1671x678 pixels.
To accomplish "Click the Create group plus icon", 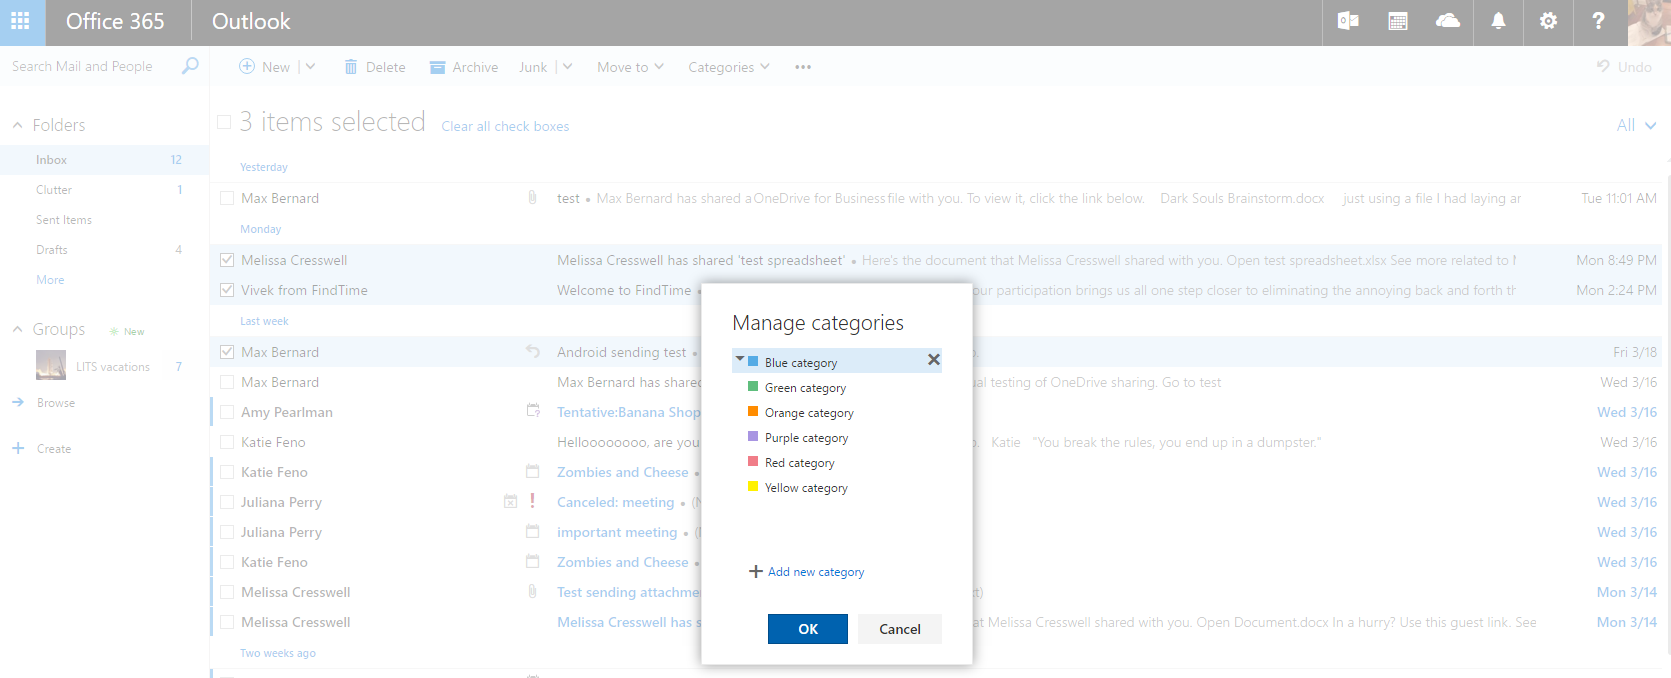I will (x=18, y=448).
